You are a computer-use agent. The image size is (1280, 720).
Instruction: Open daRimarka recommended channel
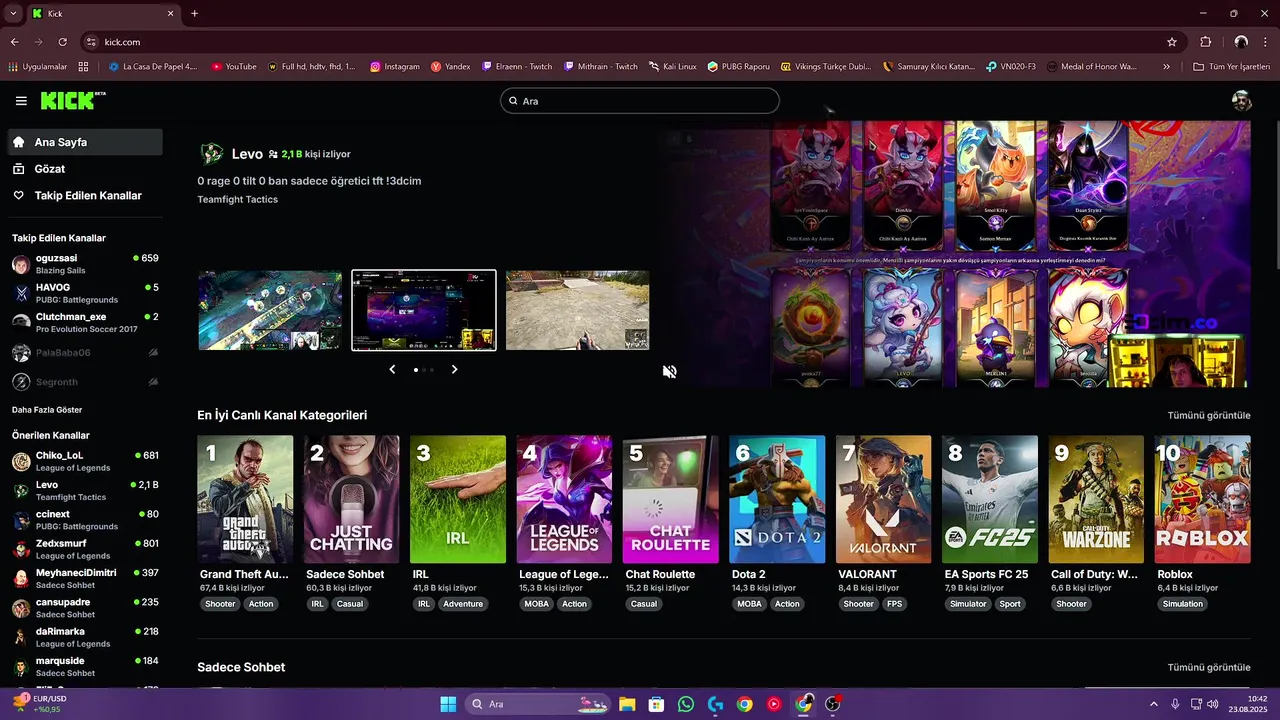click(85, 637)
